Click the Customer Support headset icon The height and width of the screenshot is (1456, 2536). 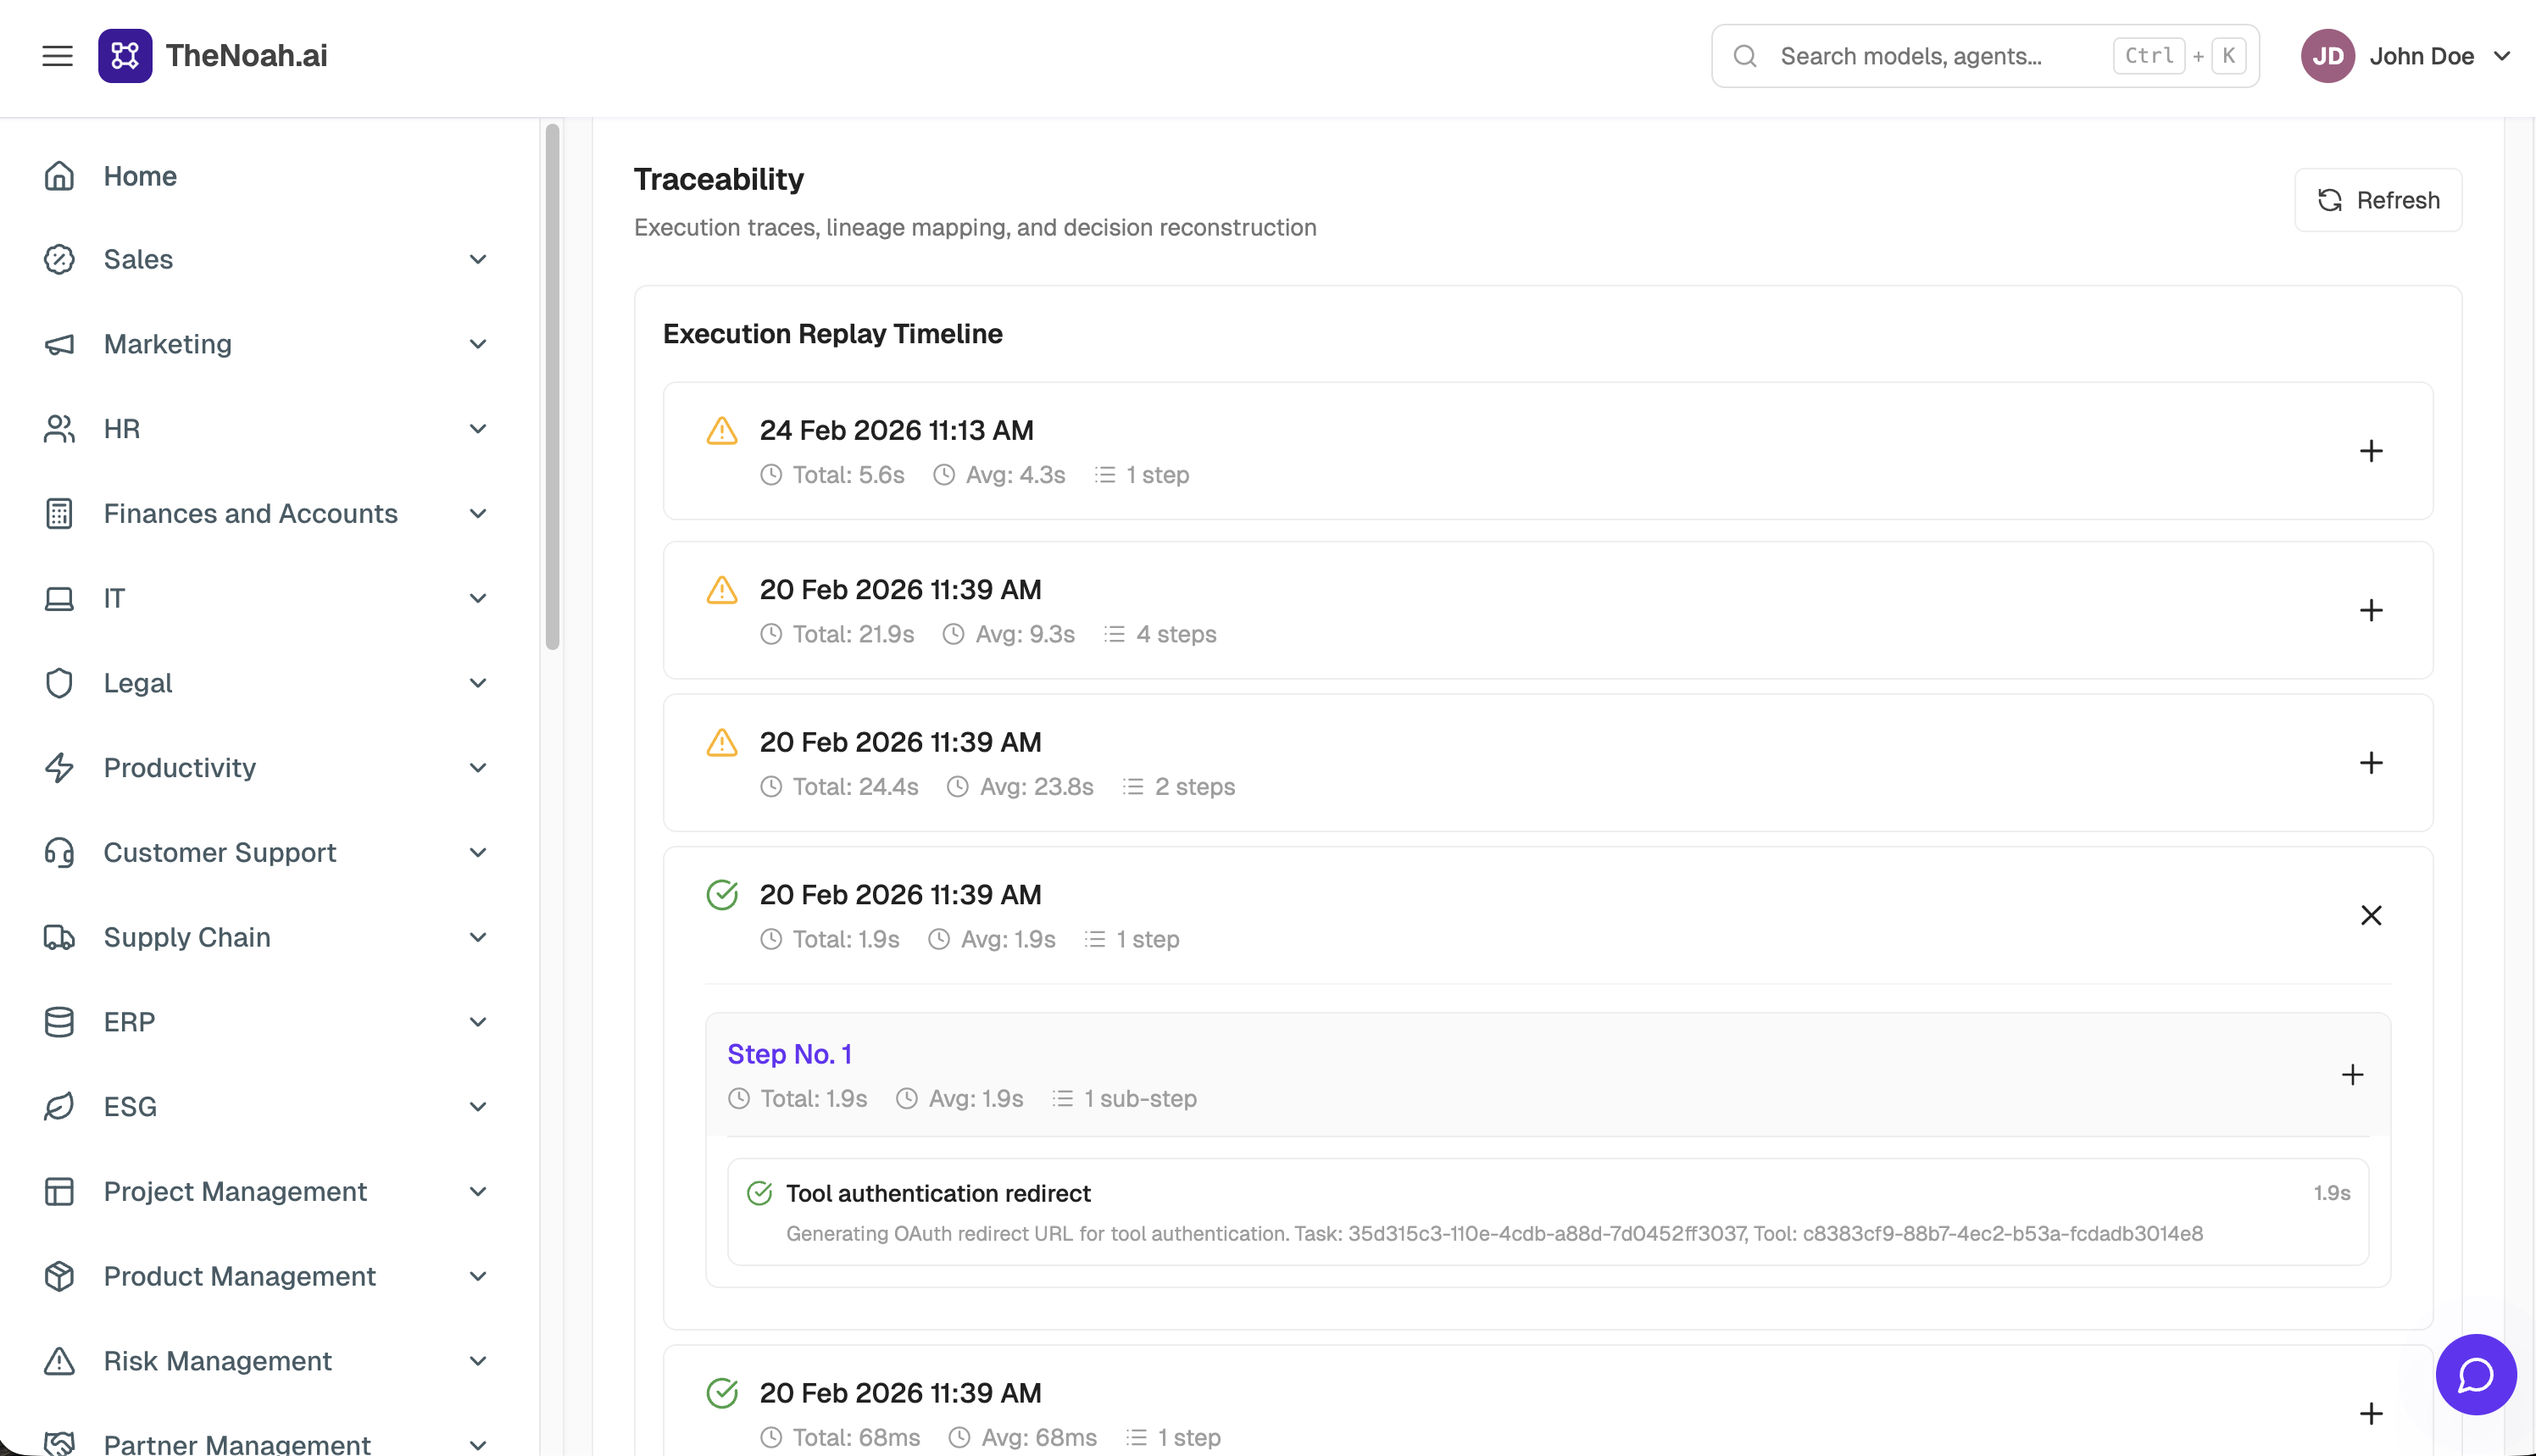pyautogui.click(x=59, y=852)
